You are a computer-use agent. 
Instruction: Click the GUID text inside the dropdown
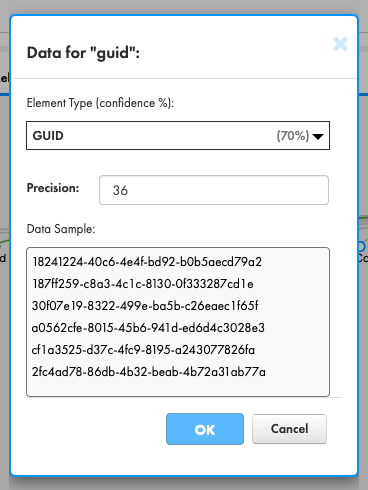point(48,136)
